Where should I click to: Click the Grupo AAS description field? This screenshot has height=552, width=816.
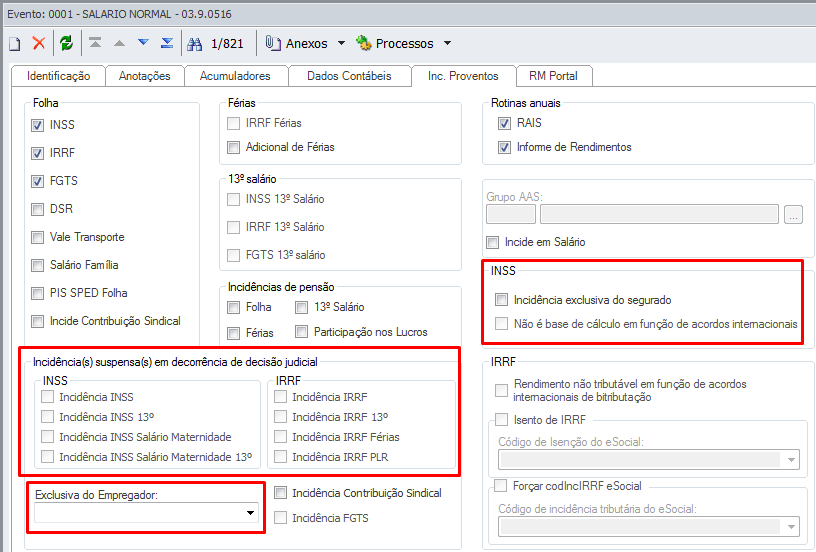pyautogui.click(x=659, y=214)
